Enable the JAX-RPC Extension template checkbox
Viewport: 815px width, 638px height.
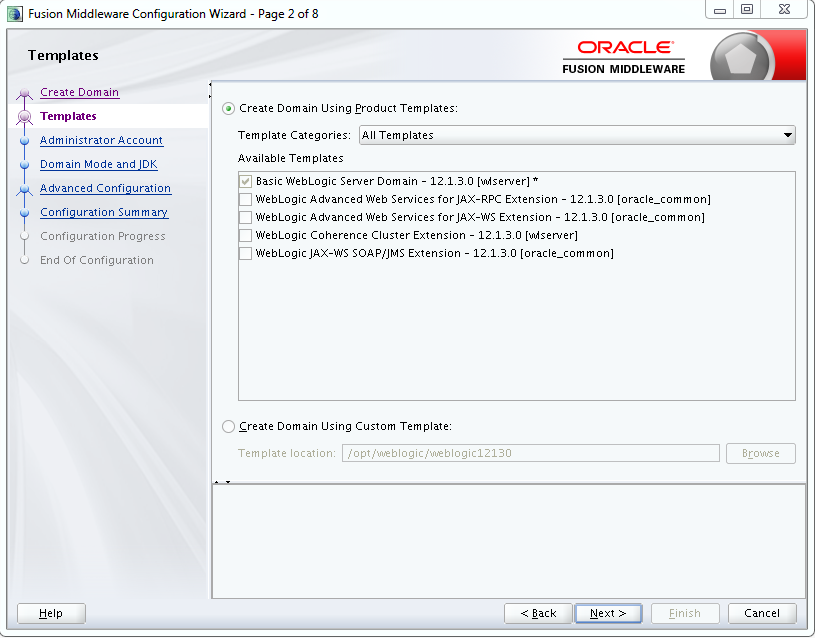click(x=246, y=199)
